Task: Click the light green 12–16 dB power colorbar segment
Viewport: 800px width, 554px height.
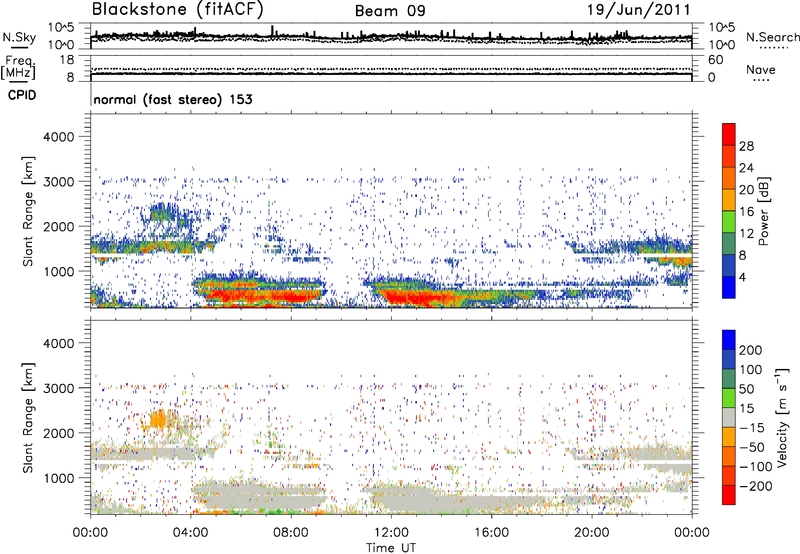Action: [729, 222]
